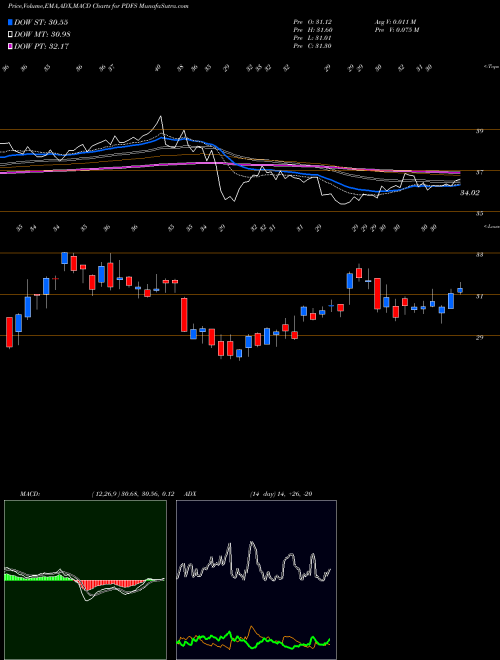Click the 33 axis label on candlestick chart
Screen dimensions: 500x660
pyautogui.click(x=479, y=255)
